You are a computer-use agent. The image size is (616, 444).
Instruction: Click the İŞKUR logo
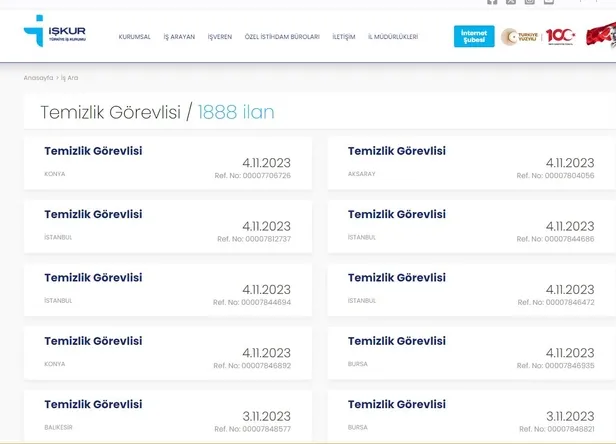(55, 31)
